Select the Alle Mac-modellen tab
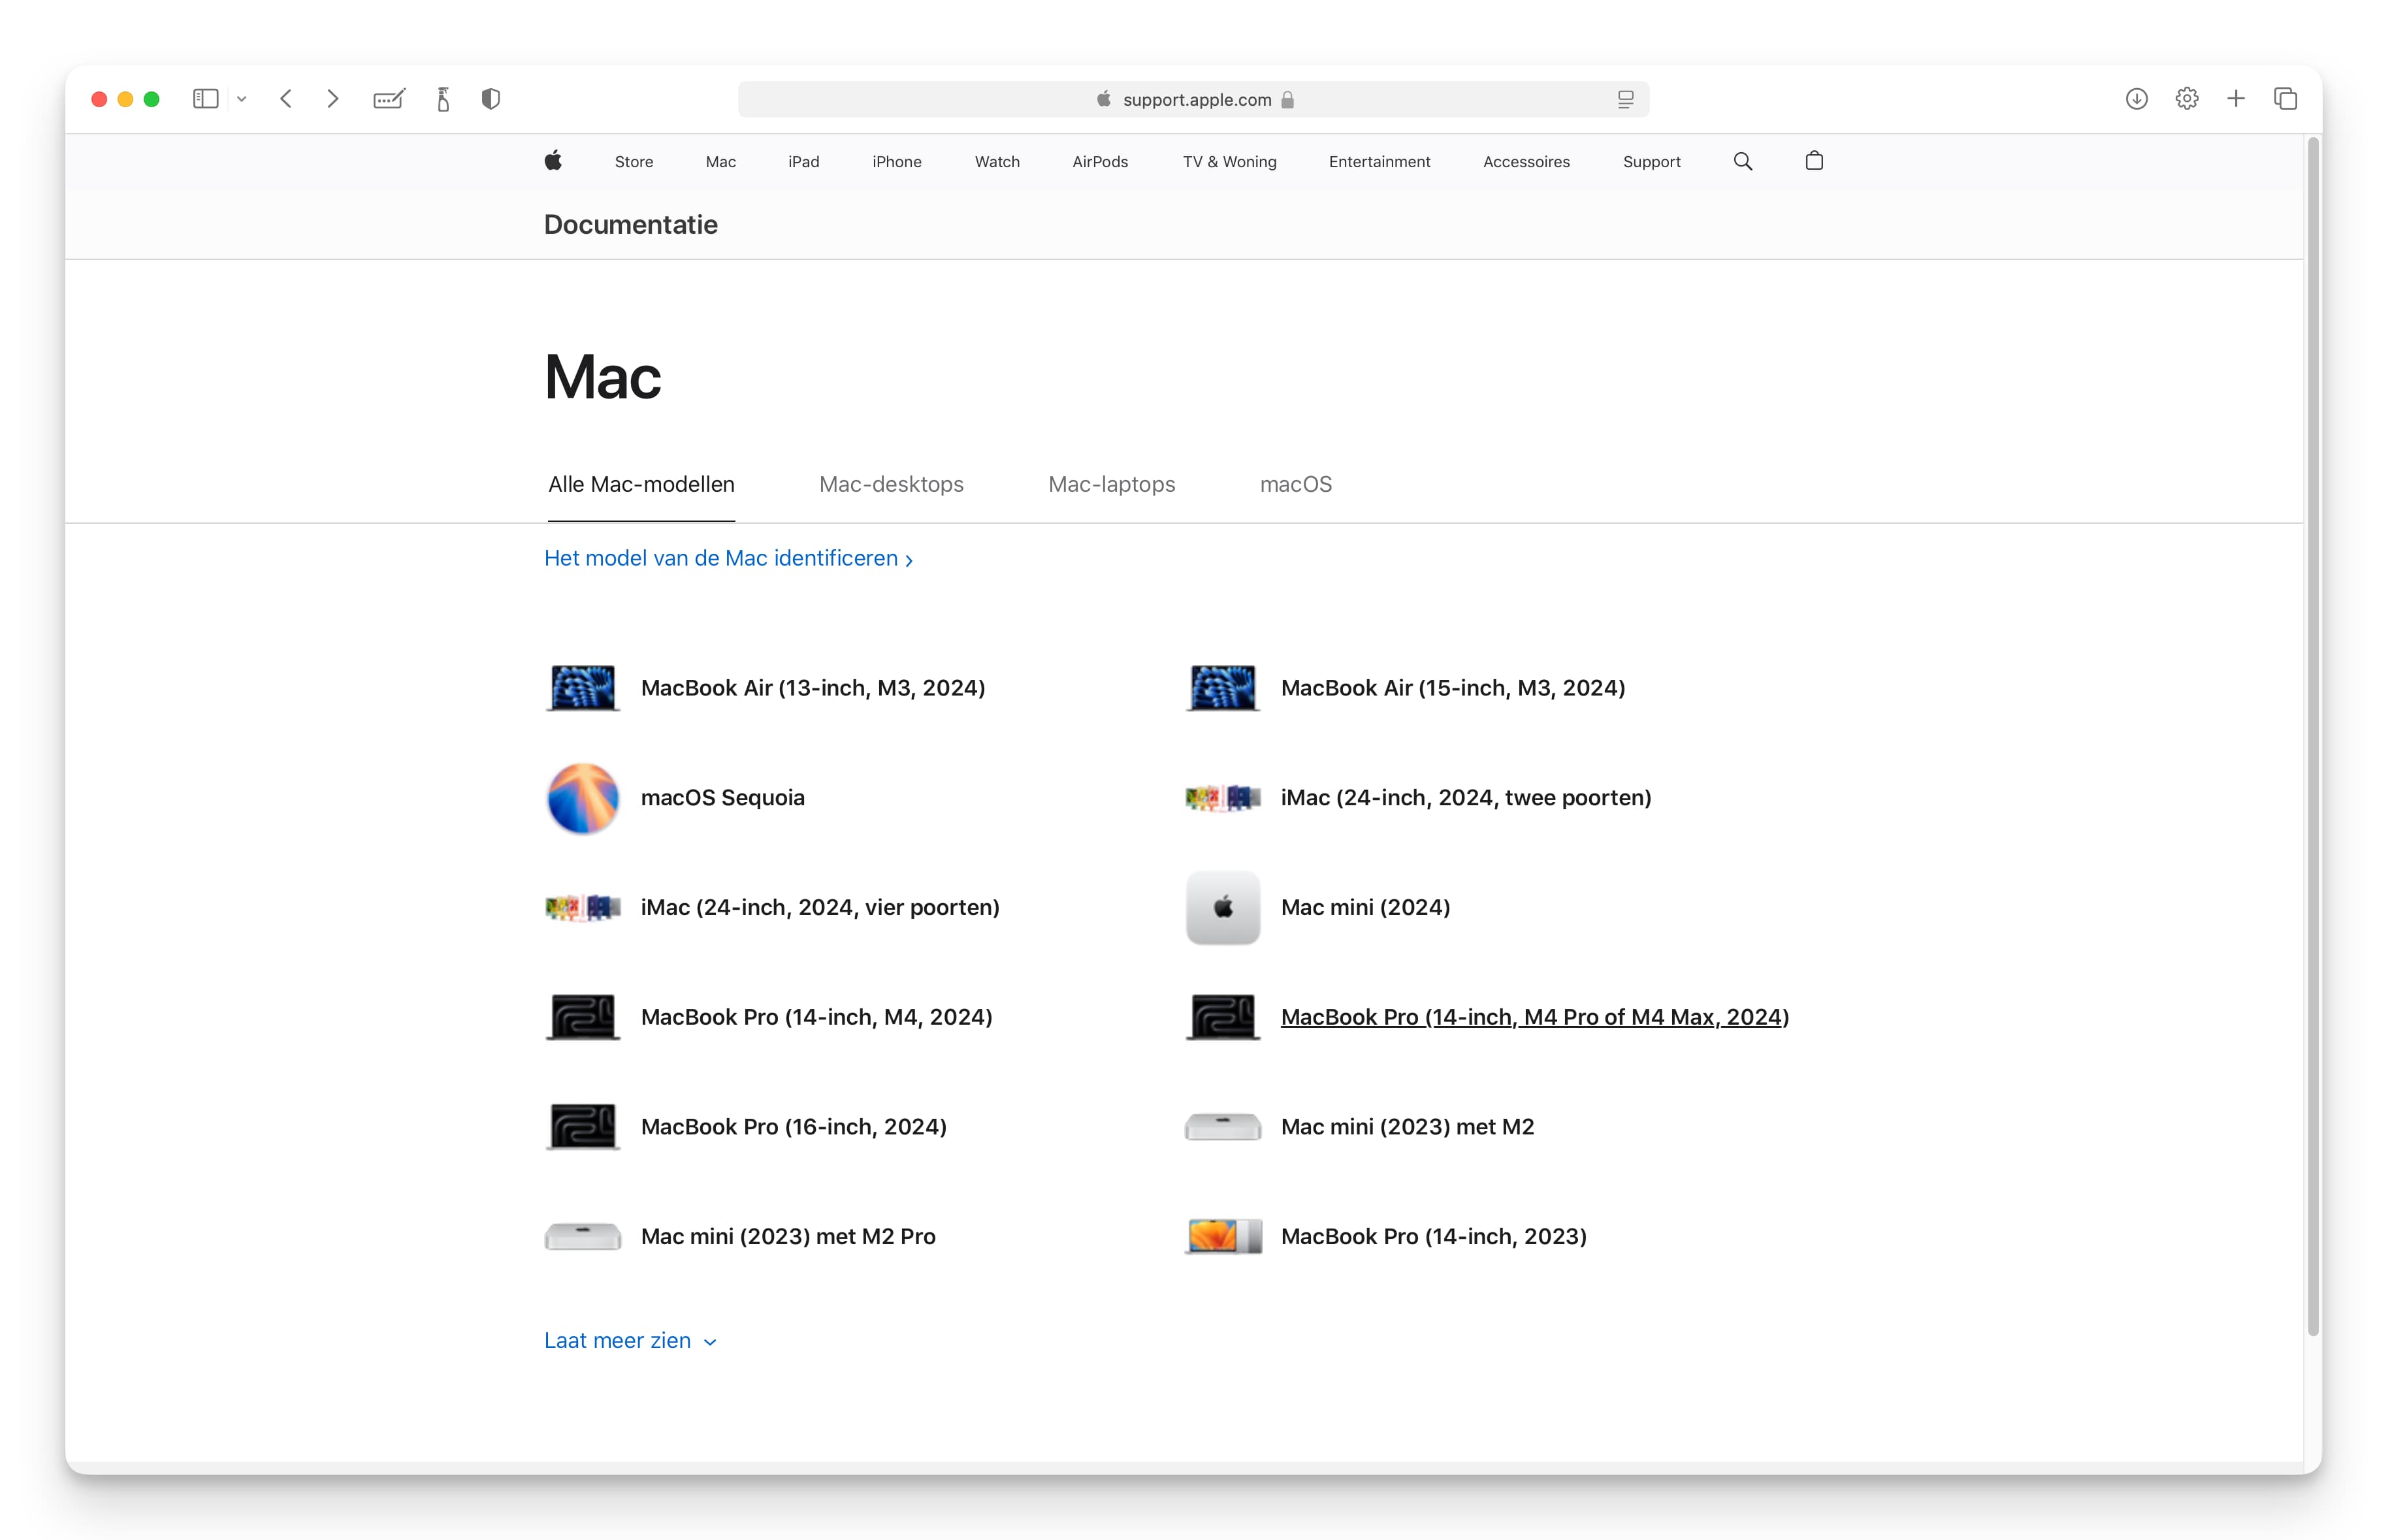 pos(641,484)
